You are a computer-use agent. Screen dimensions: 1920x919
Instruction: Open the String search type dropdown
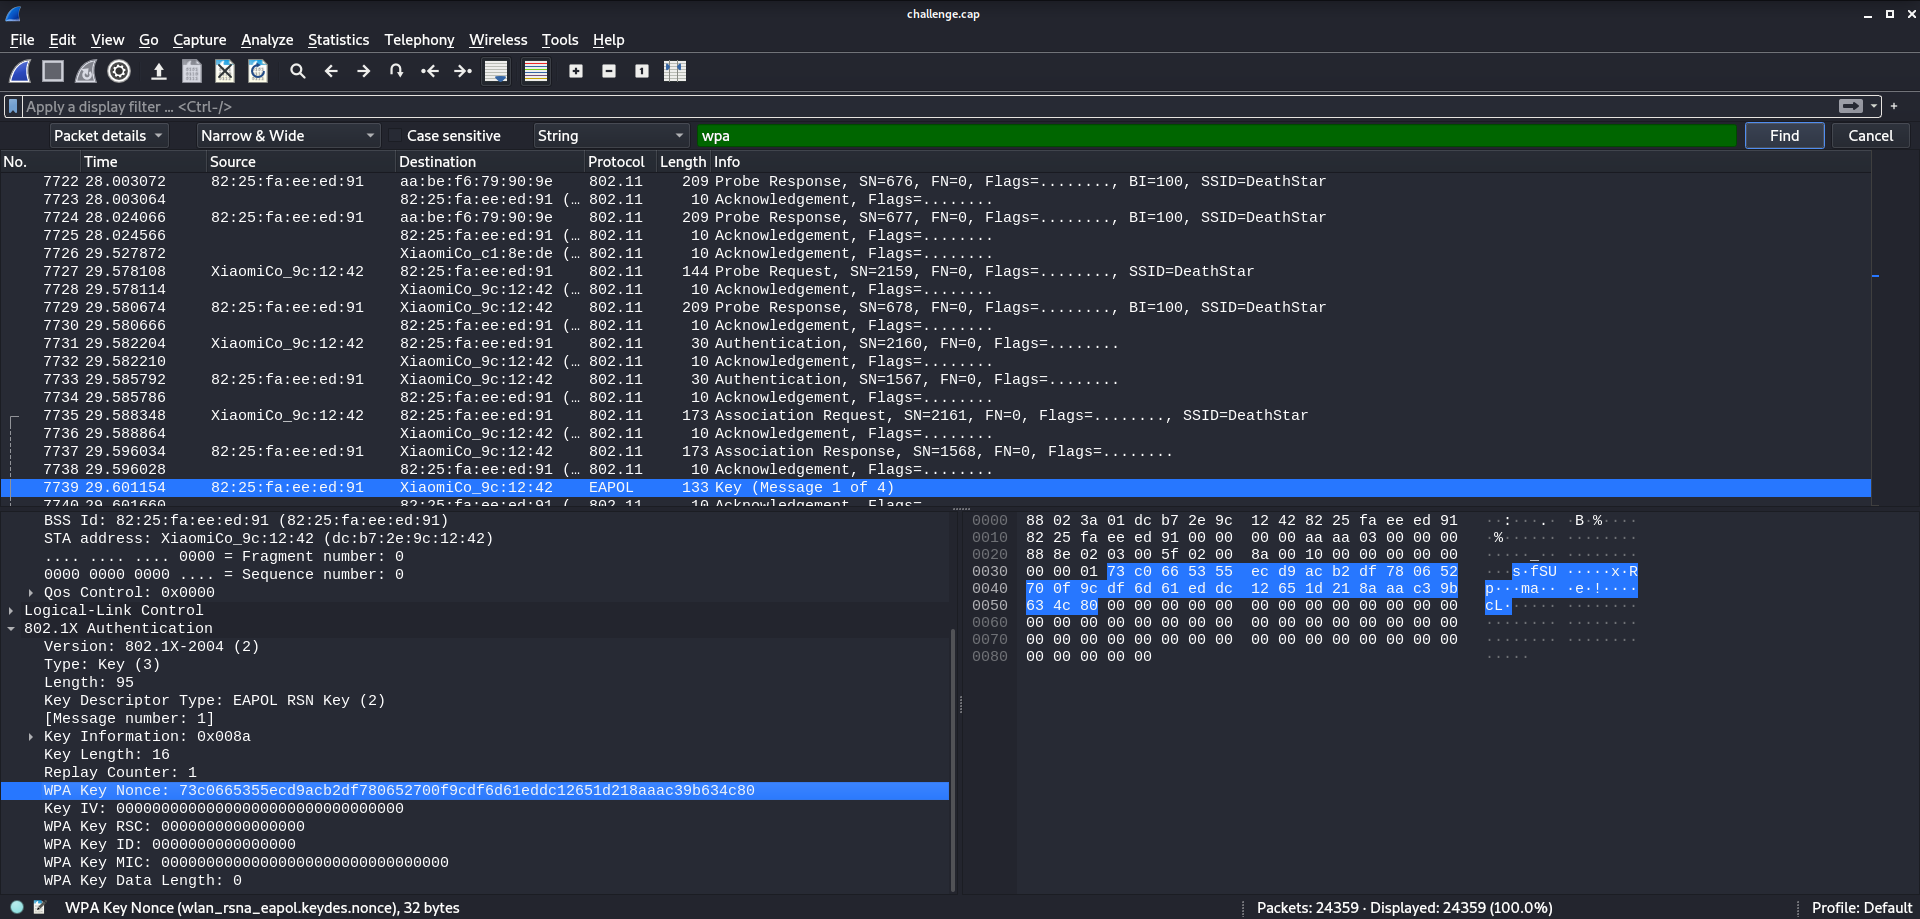pos(611,136)
